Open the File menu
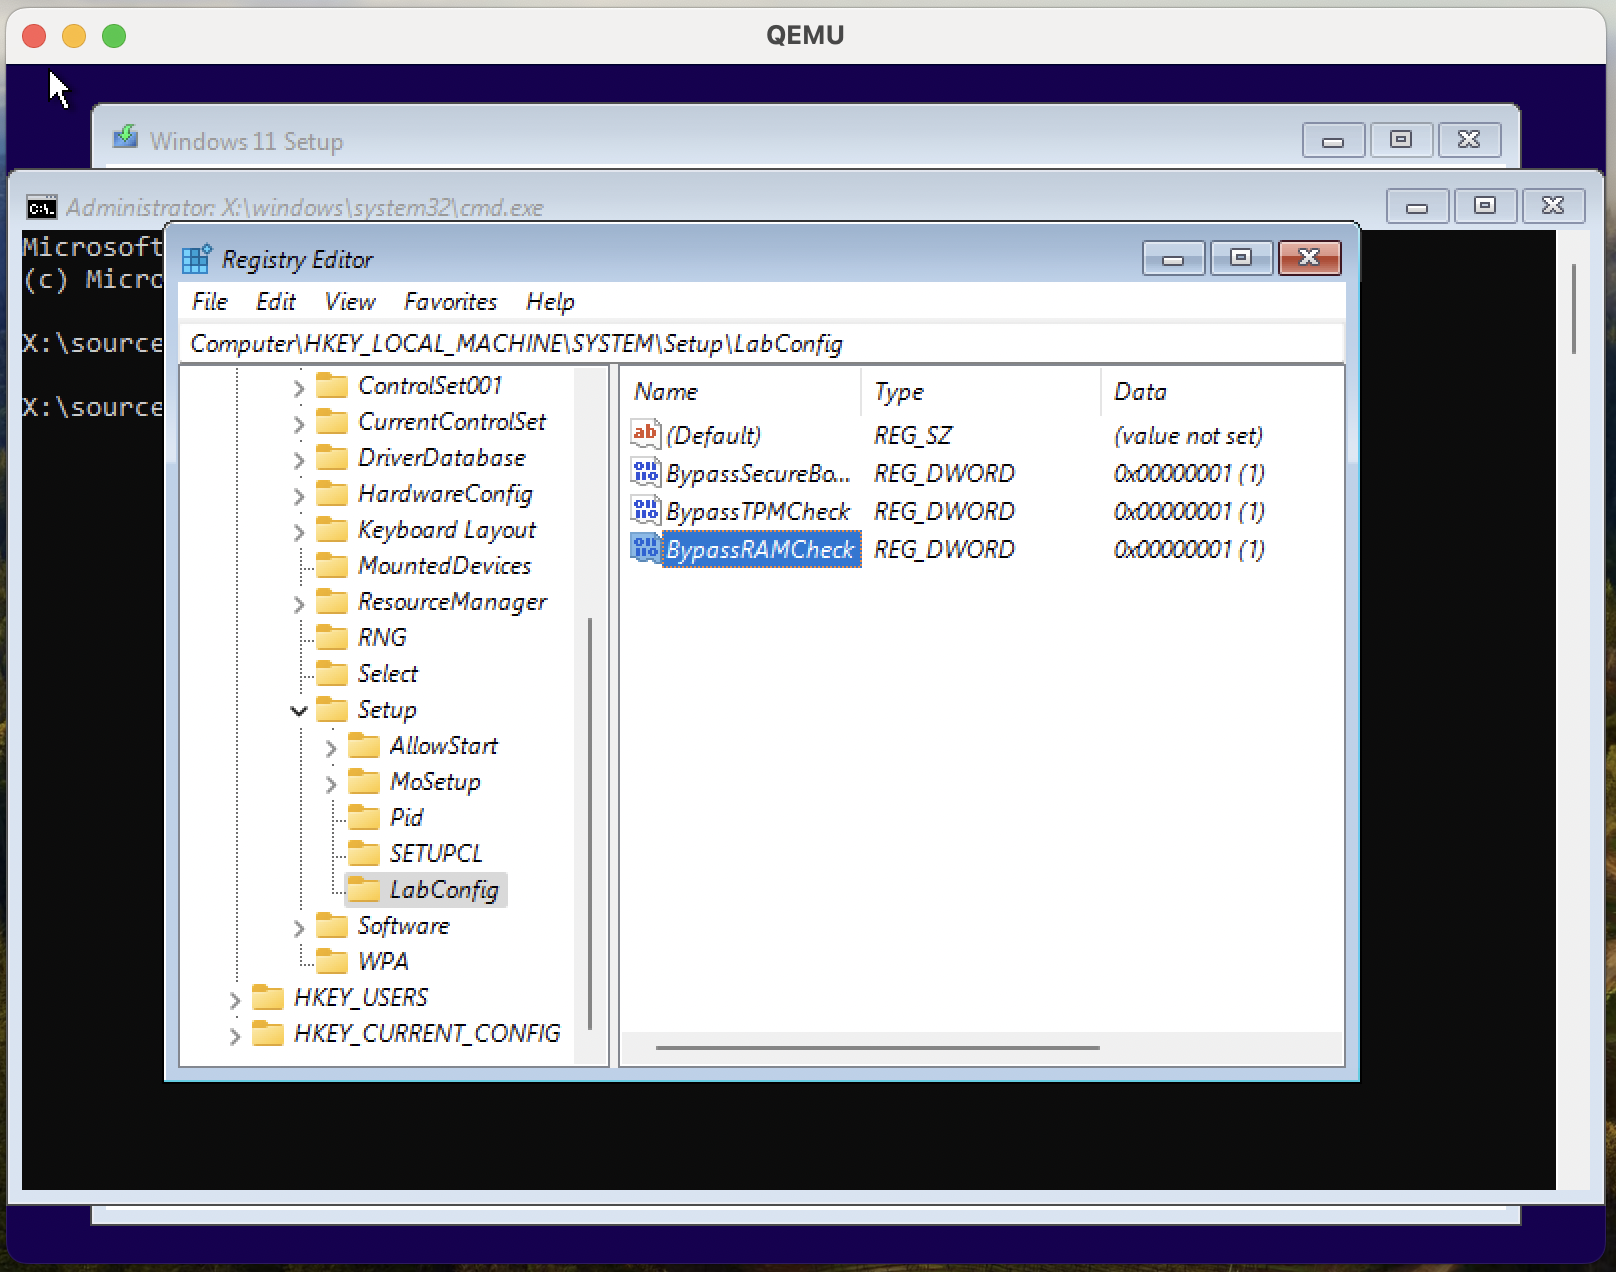The image size is (1616, 1272). pos(210,301)
